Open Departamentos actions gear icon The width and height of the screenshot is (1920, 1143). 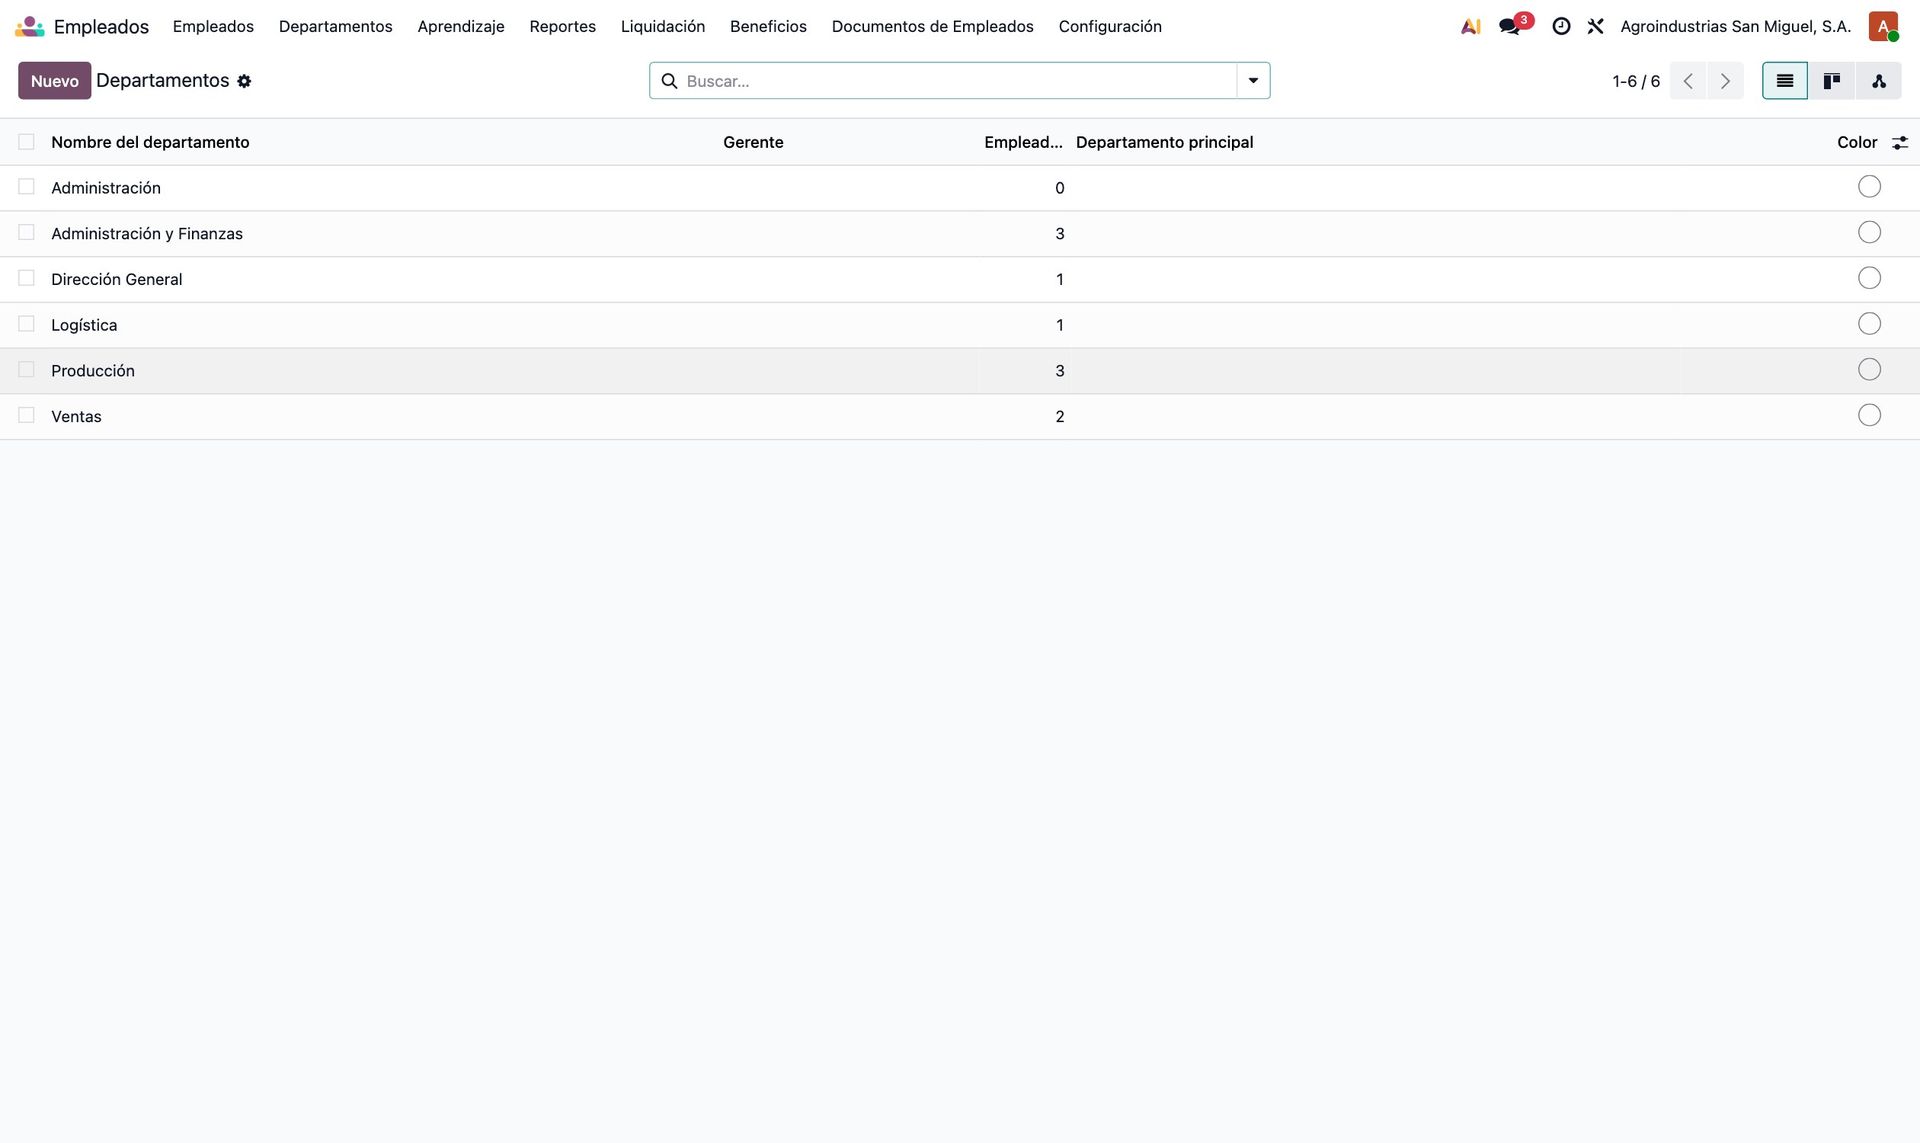244,81
